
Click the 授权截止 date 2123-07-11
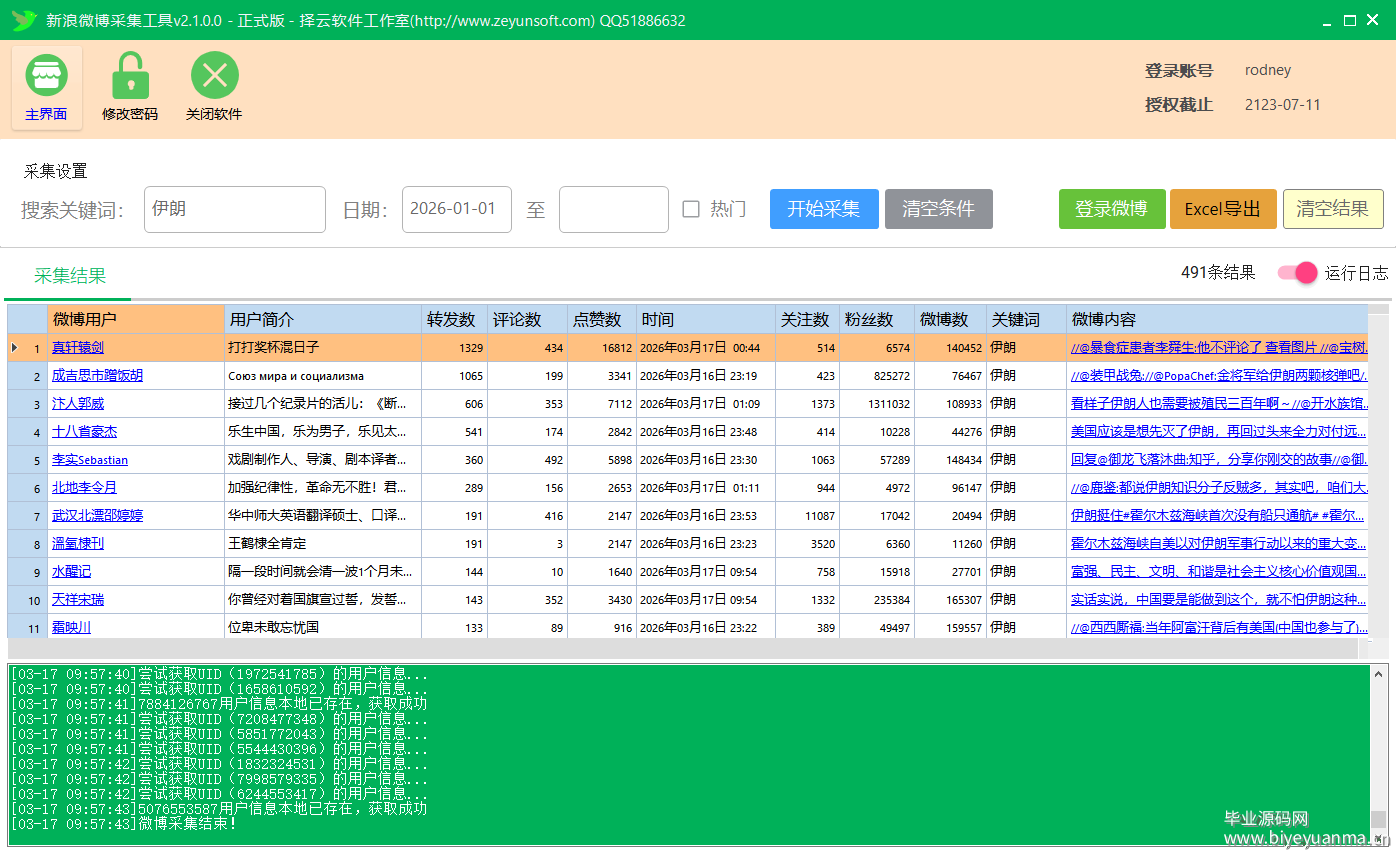click(1282, 105)
